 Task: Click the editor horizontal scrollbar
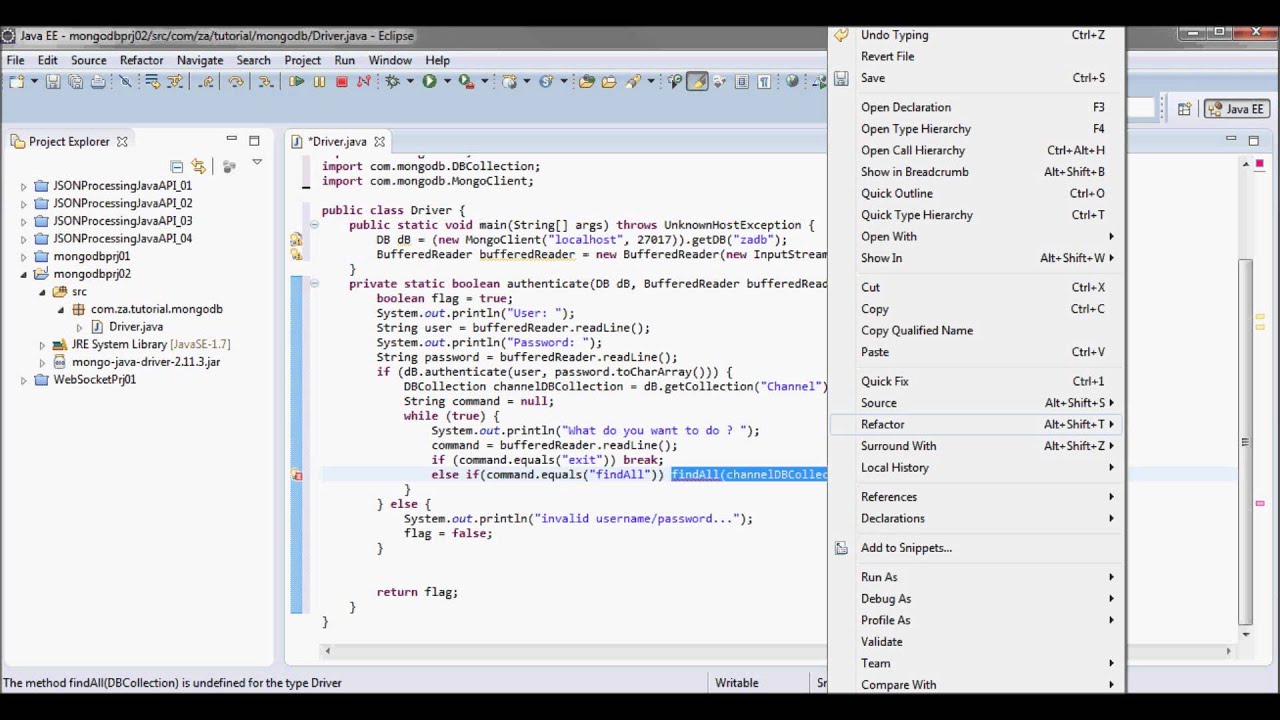pos(778,651)
